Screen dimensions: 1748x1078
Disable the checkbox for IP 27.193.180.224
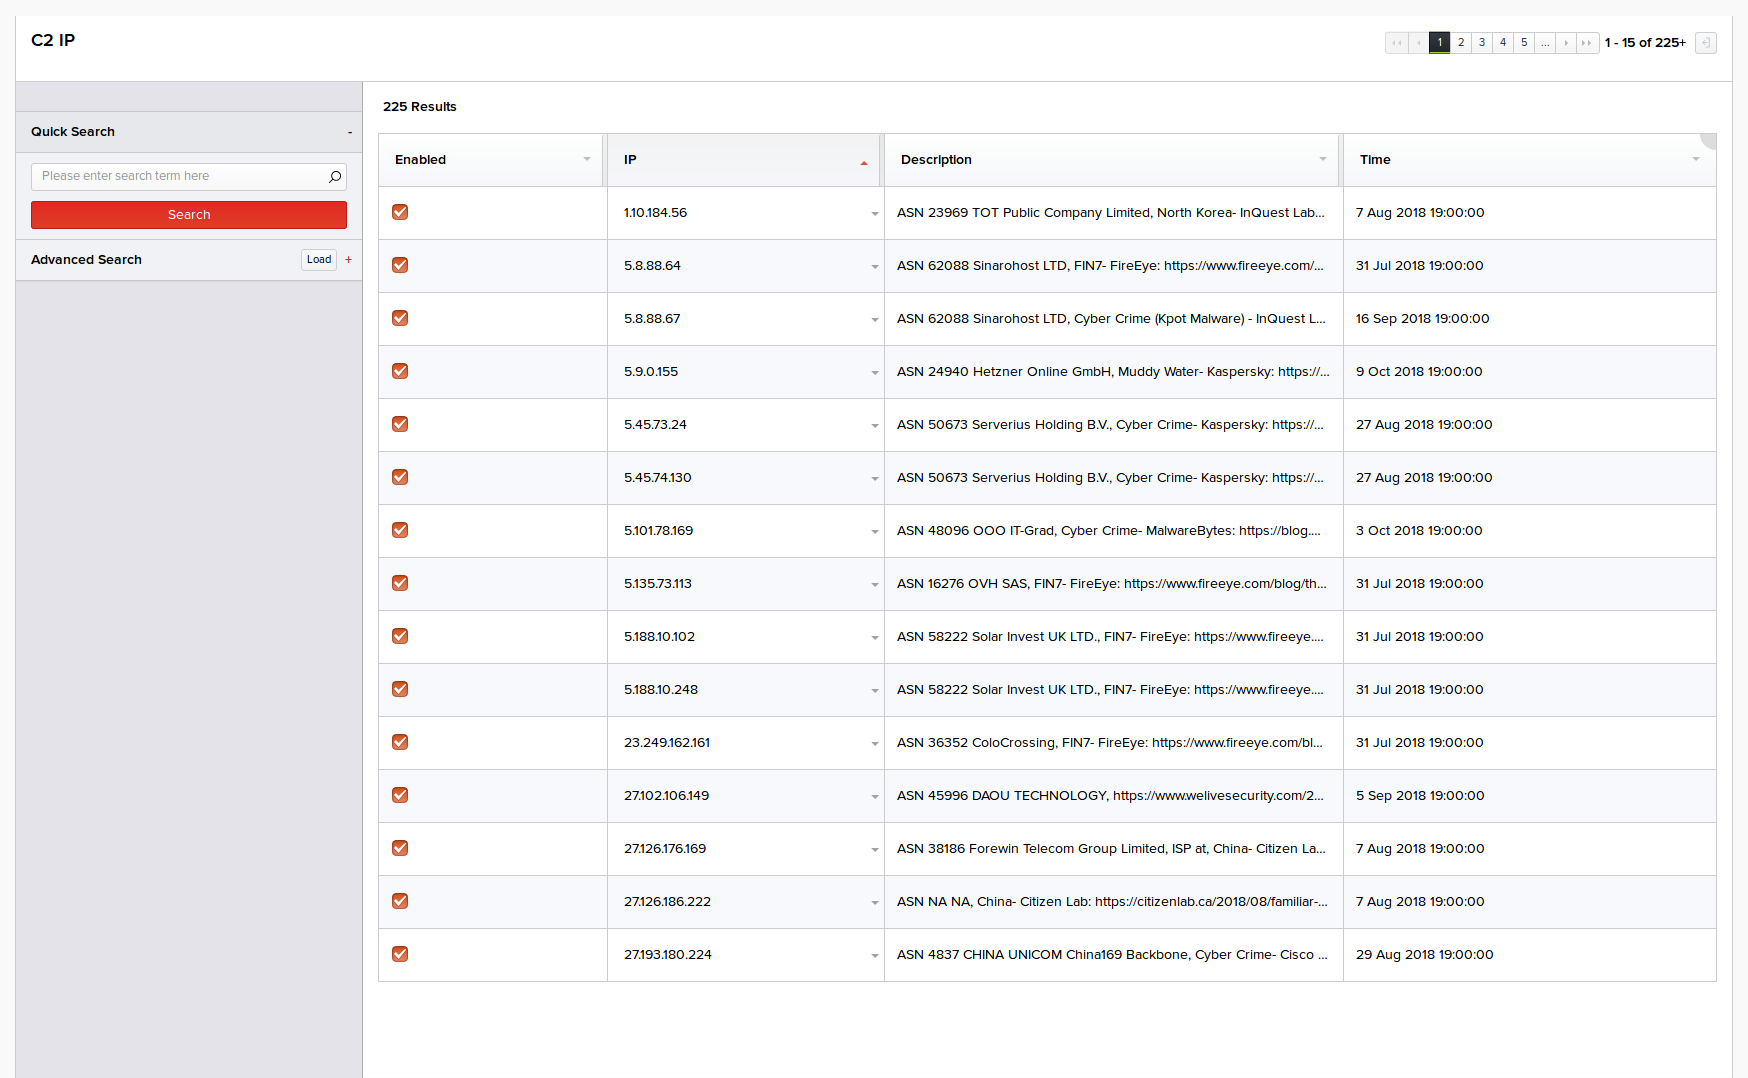coord(400,954)
